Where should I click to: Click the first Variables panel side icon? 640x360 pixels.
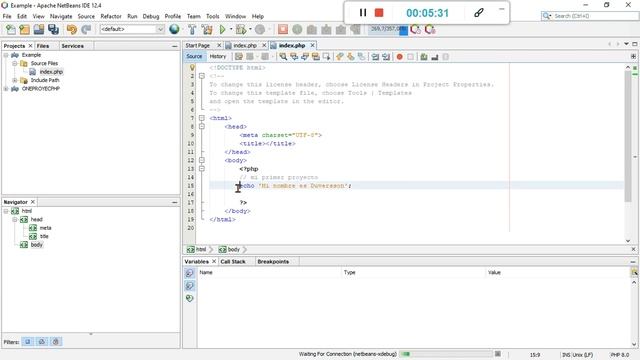click(x=189, y=273)
